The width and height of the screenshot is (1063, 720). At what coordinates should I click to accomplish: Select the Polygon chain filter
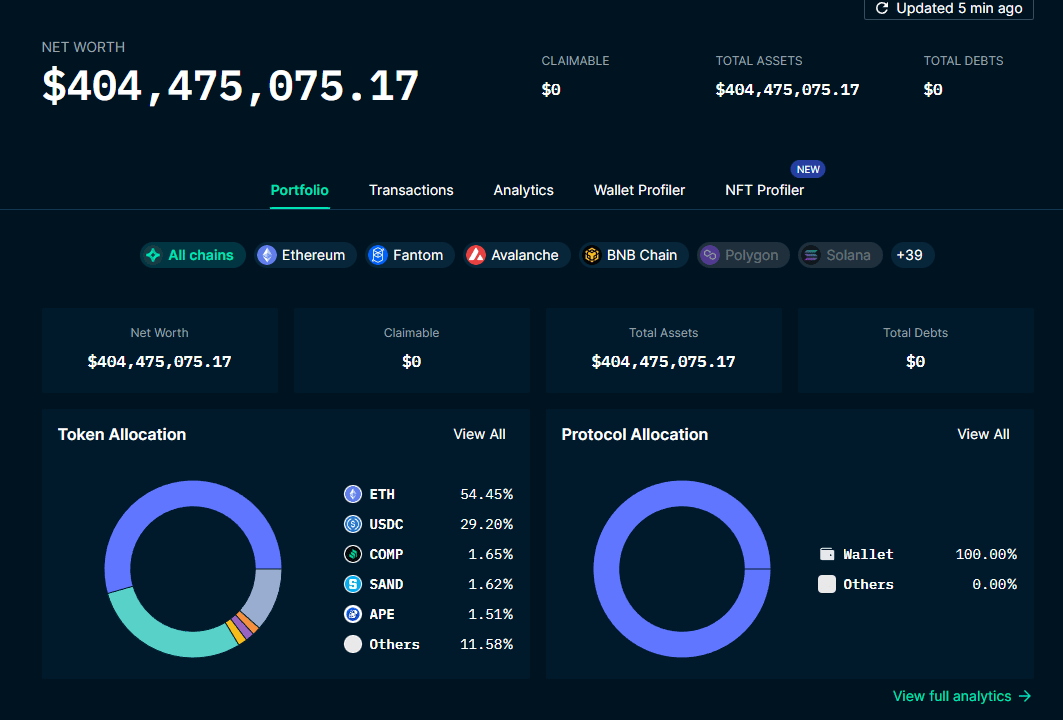[x=743, y=255]
